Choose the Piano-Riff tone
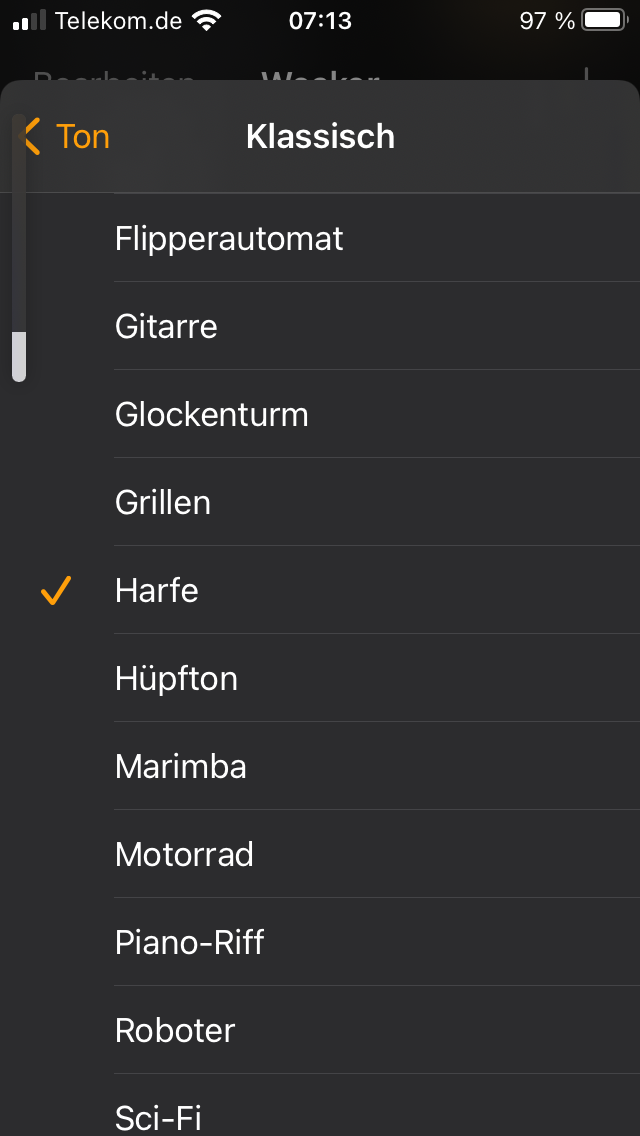Image resolution: width=640 pixels, height=1136 pixels. [x=189, y=943]
